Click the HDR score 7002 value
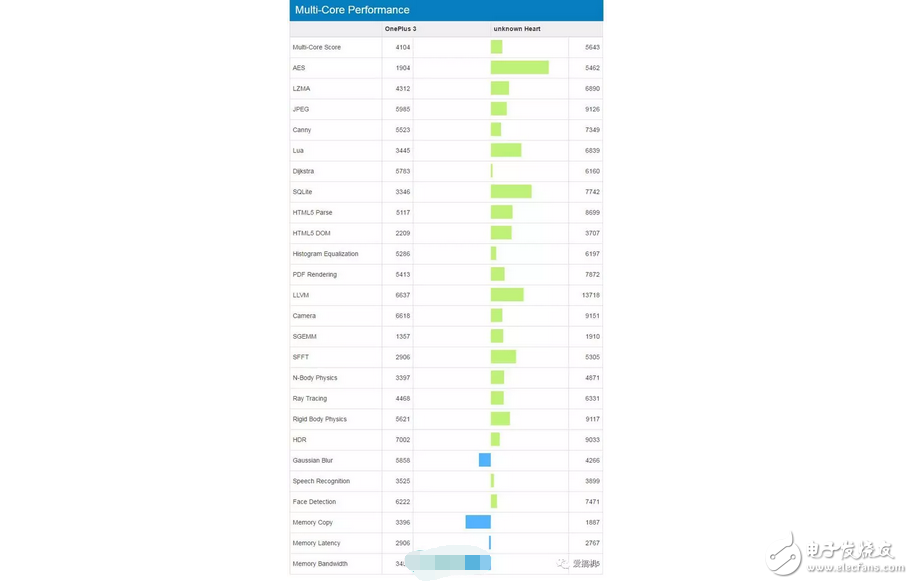This screenshot has height=584, width=913. point(402,440)
